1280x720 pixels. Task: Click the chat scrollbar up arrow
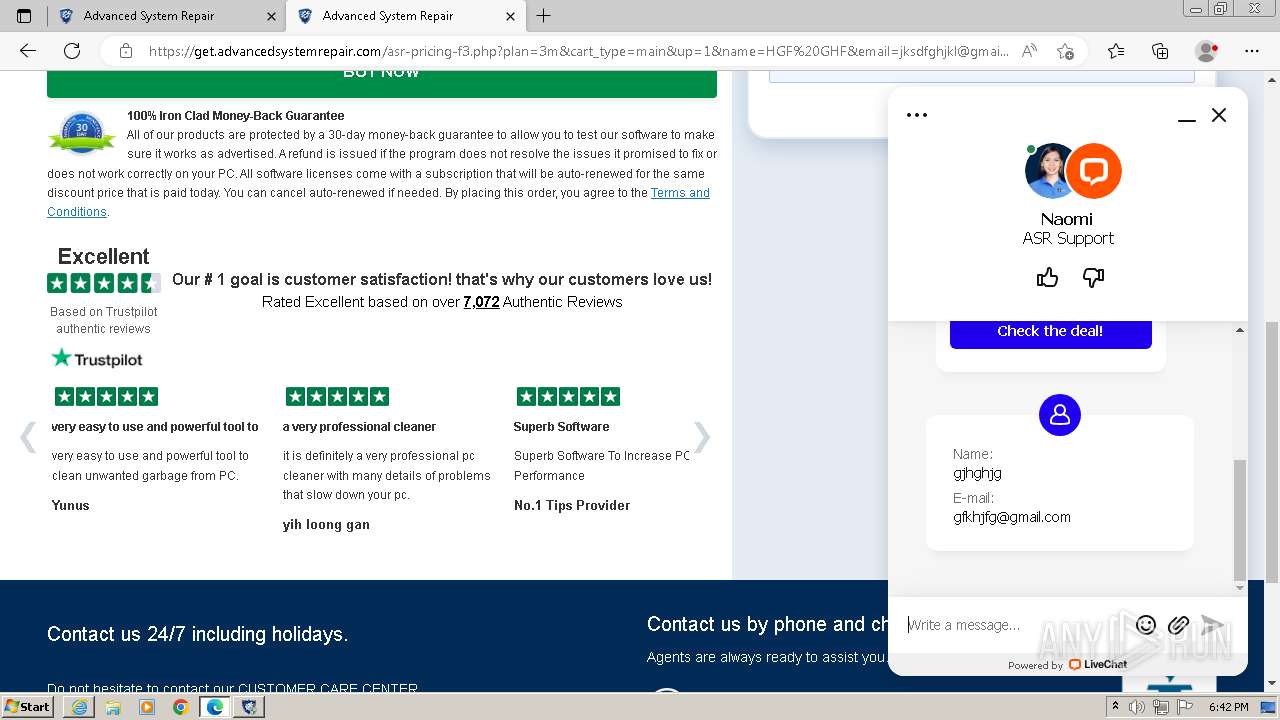[1240, 330]
